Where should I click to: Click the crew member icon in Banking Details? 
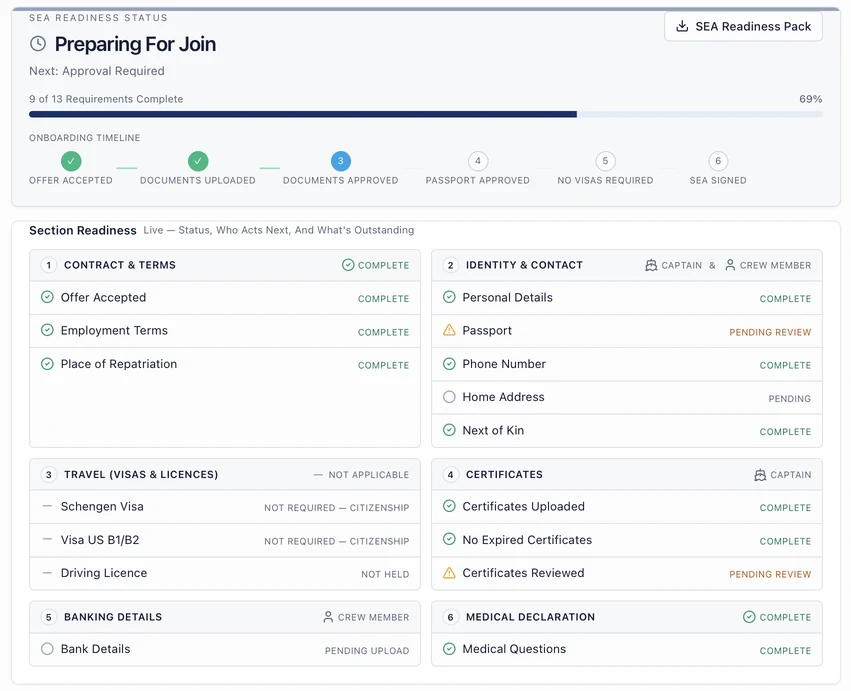point(328,617)
